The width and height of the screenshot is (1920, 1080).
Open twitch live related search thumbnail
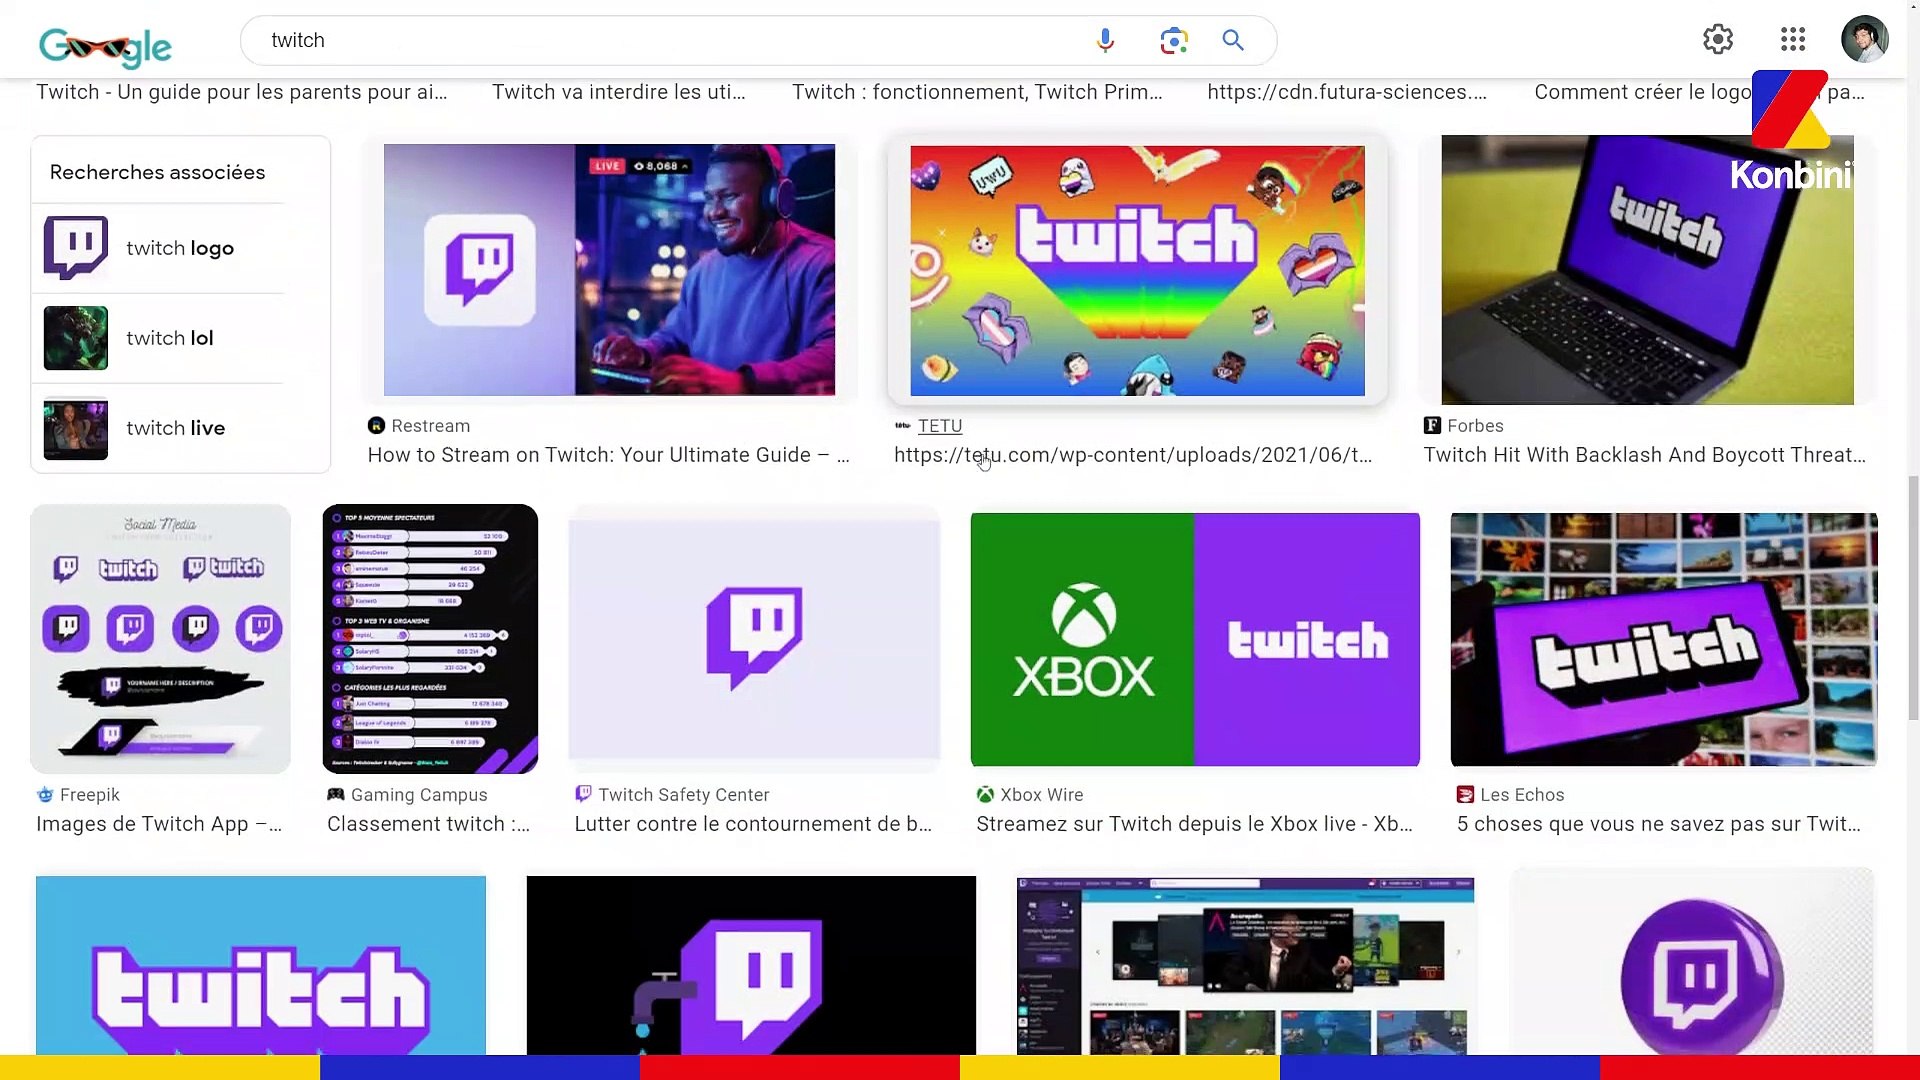76,428
